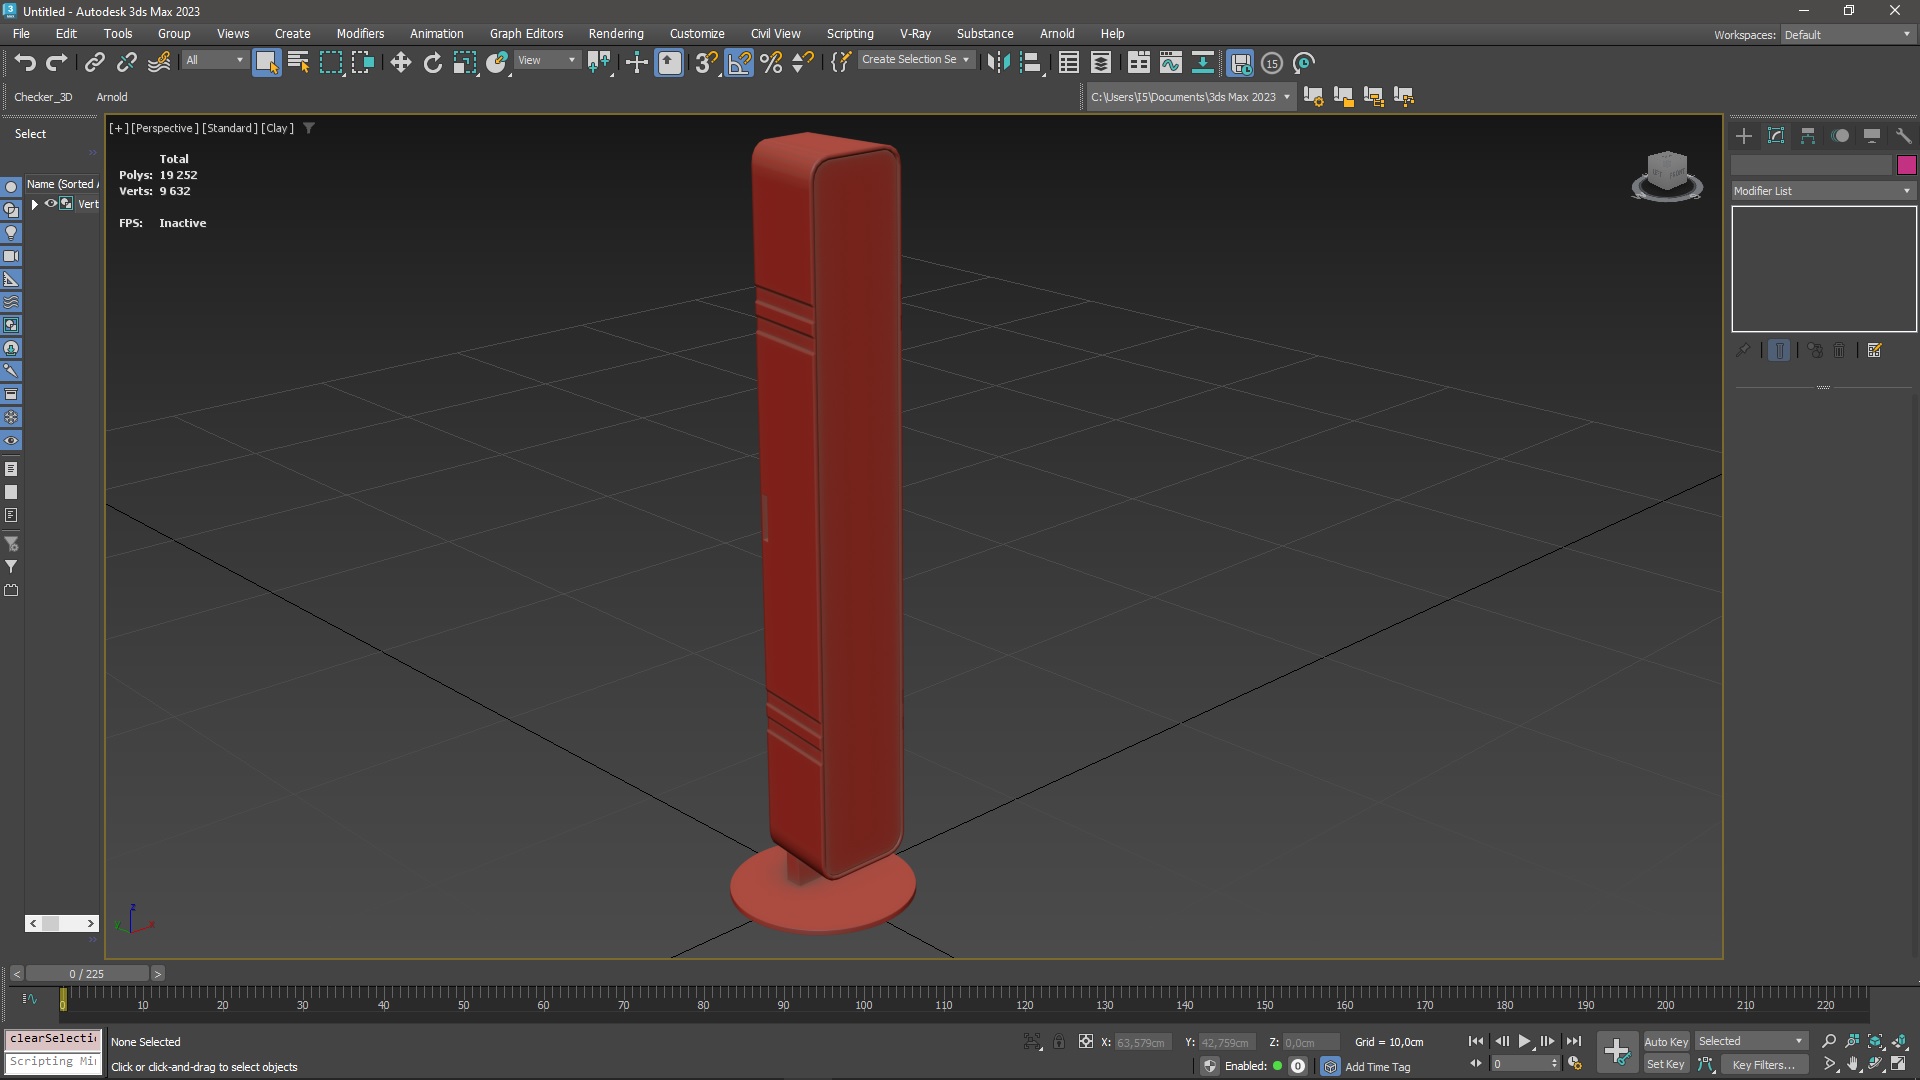Open the Layer Explorer icon

pos(1100,62)
